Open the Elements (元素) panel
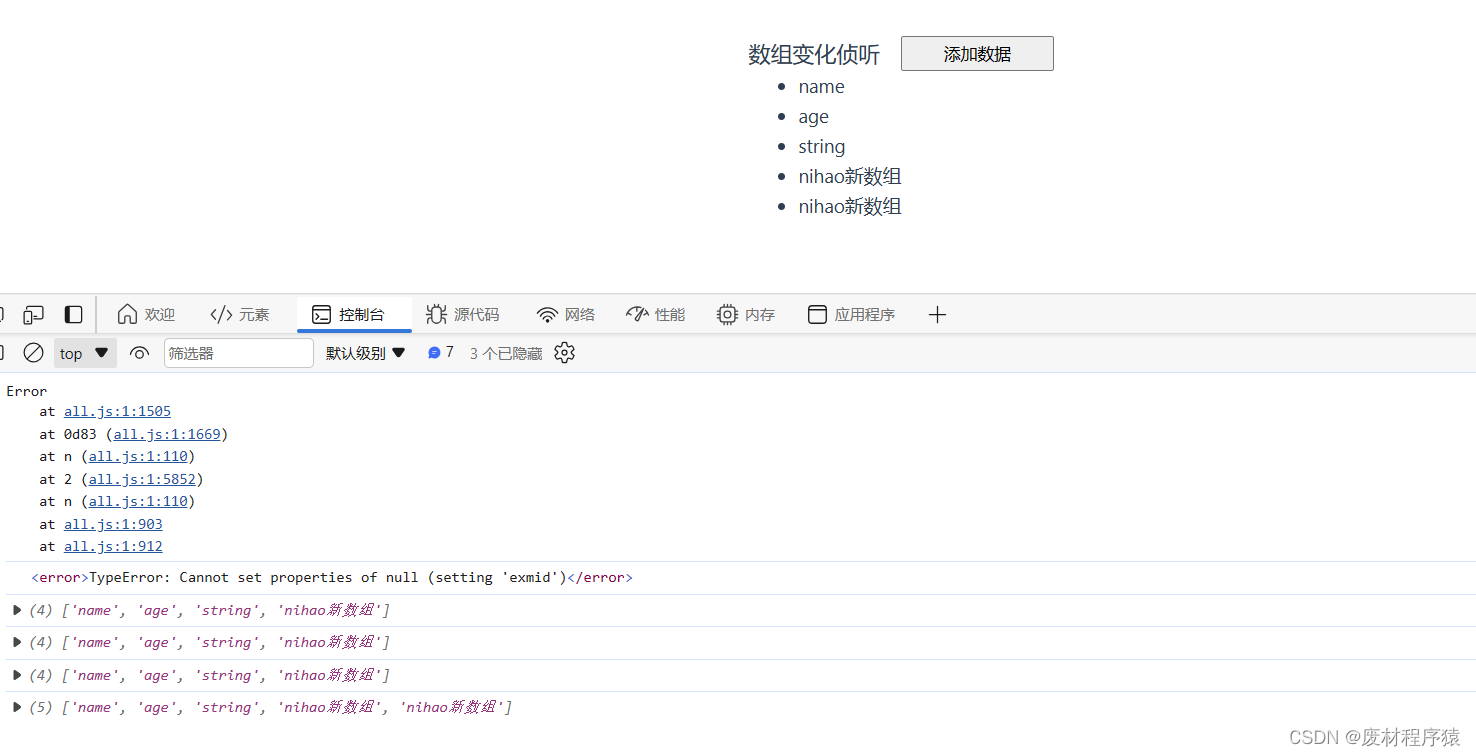 240,314
